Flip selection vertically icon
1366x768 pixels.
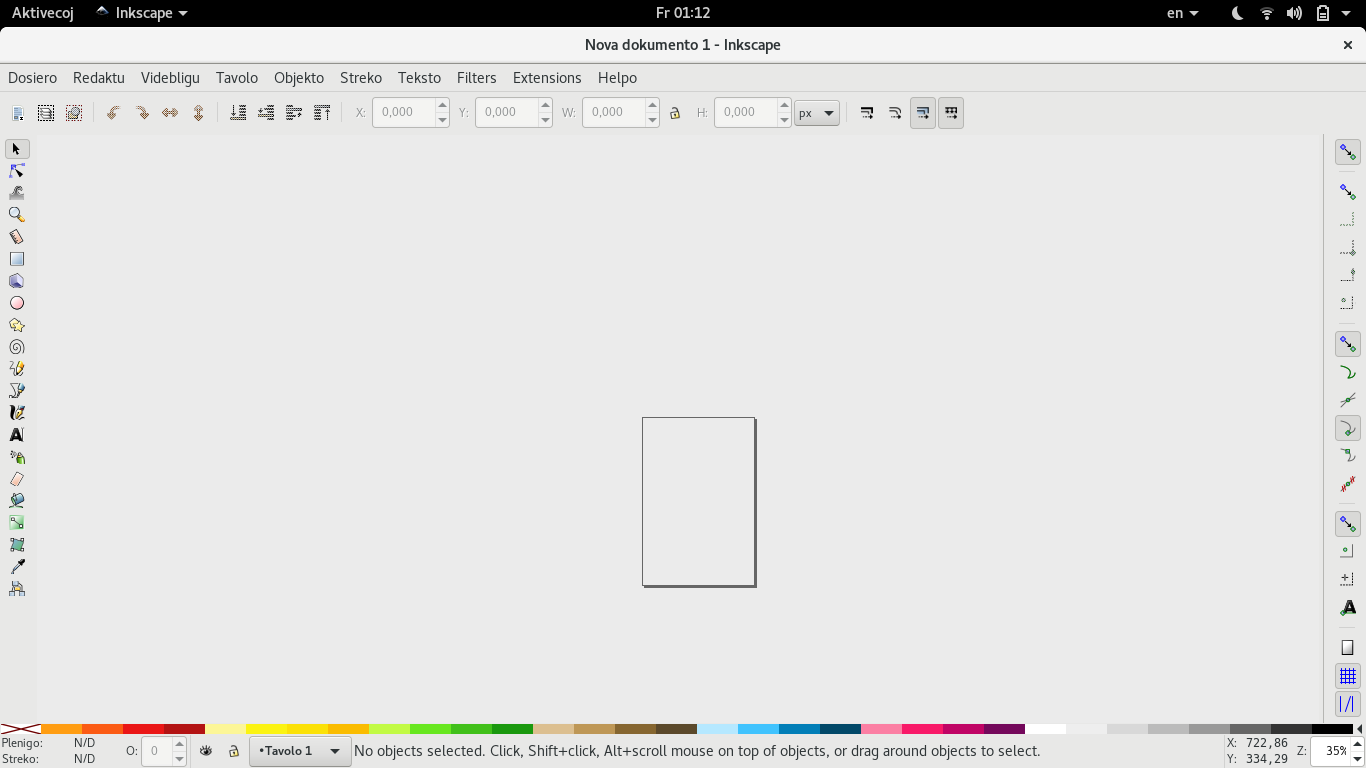198,113
